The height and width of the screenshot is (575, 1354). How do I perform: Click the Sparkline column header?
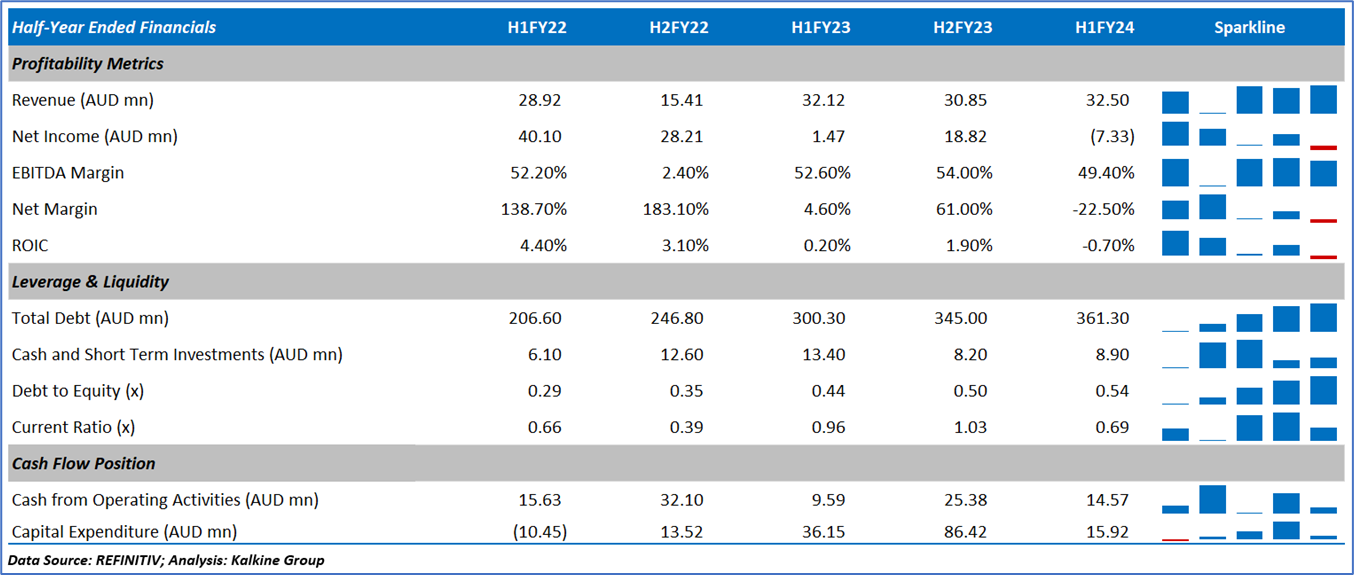(x=1249, y=28)
